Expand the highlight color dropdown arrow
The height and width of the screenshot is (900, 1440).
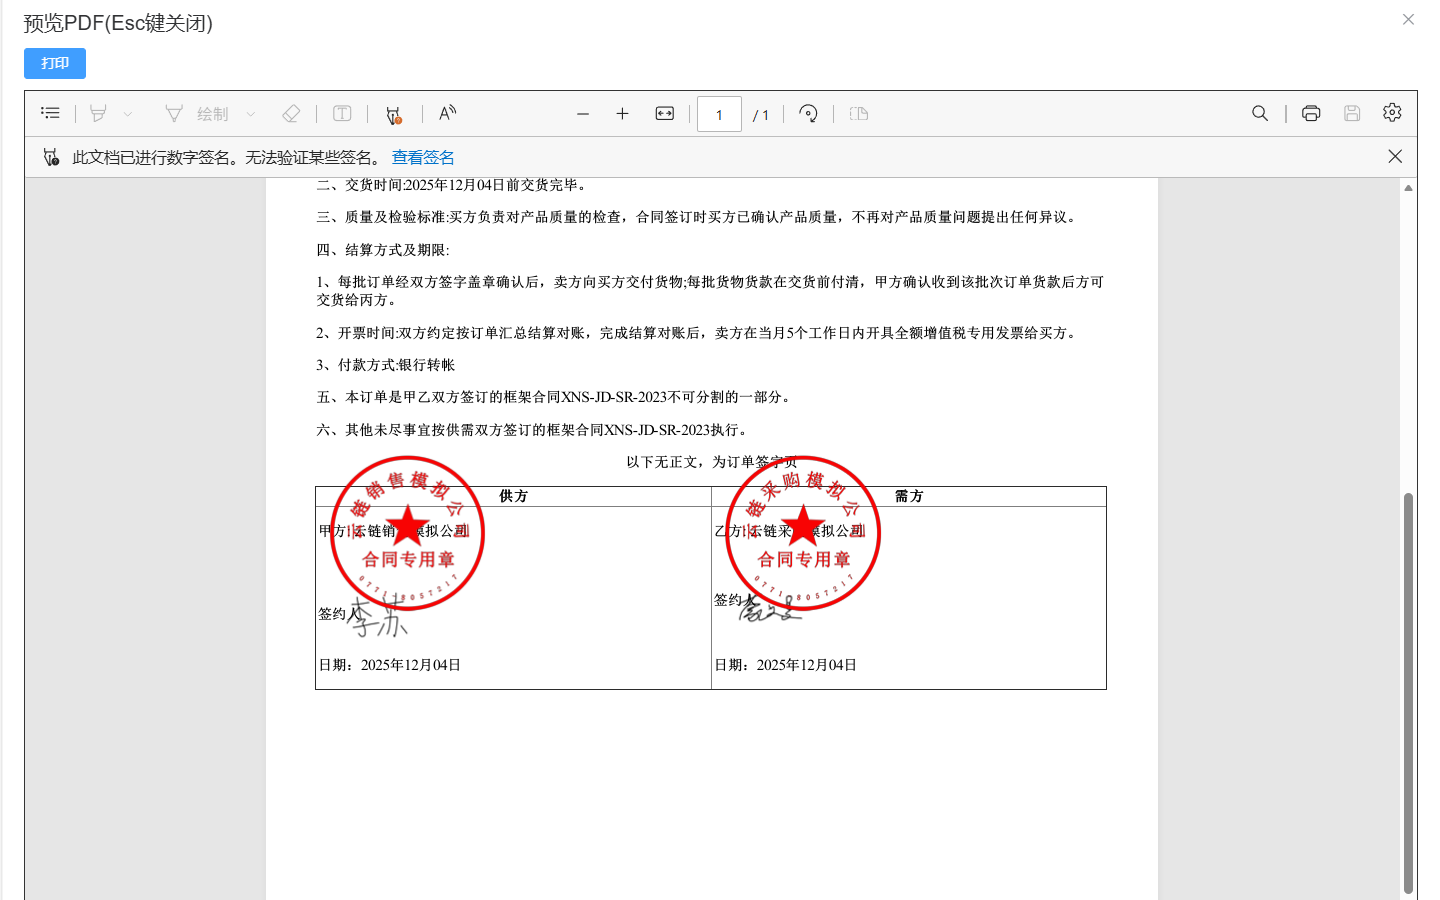click(128, 115)
